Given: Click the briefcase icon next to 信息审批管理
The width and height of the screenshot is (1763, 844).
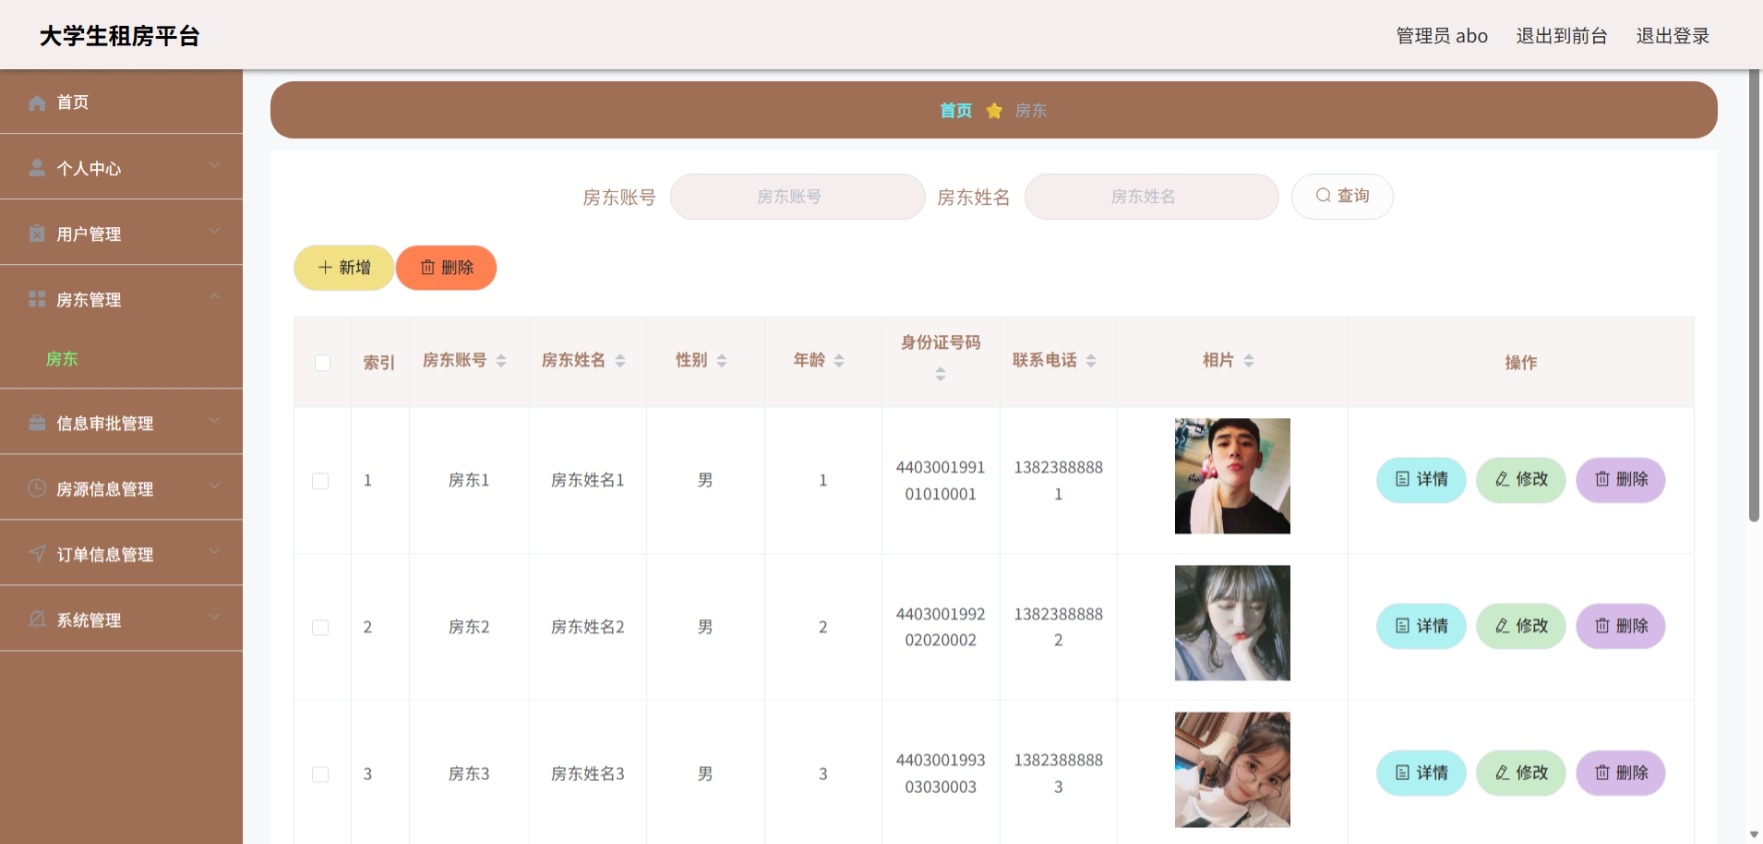Looking at the screenshot, I should pyautogui.click(x=37, y=423).
